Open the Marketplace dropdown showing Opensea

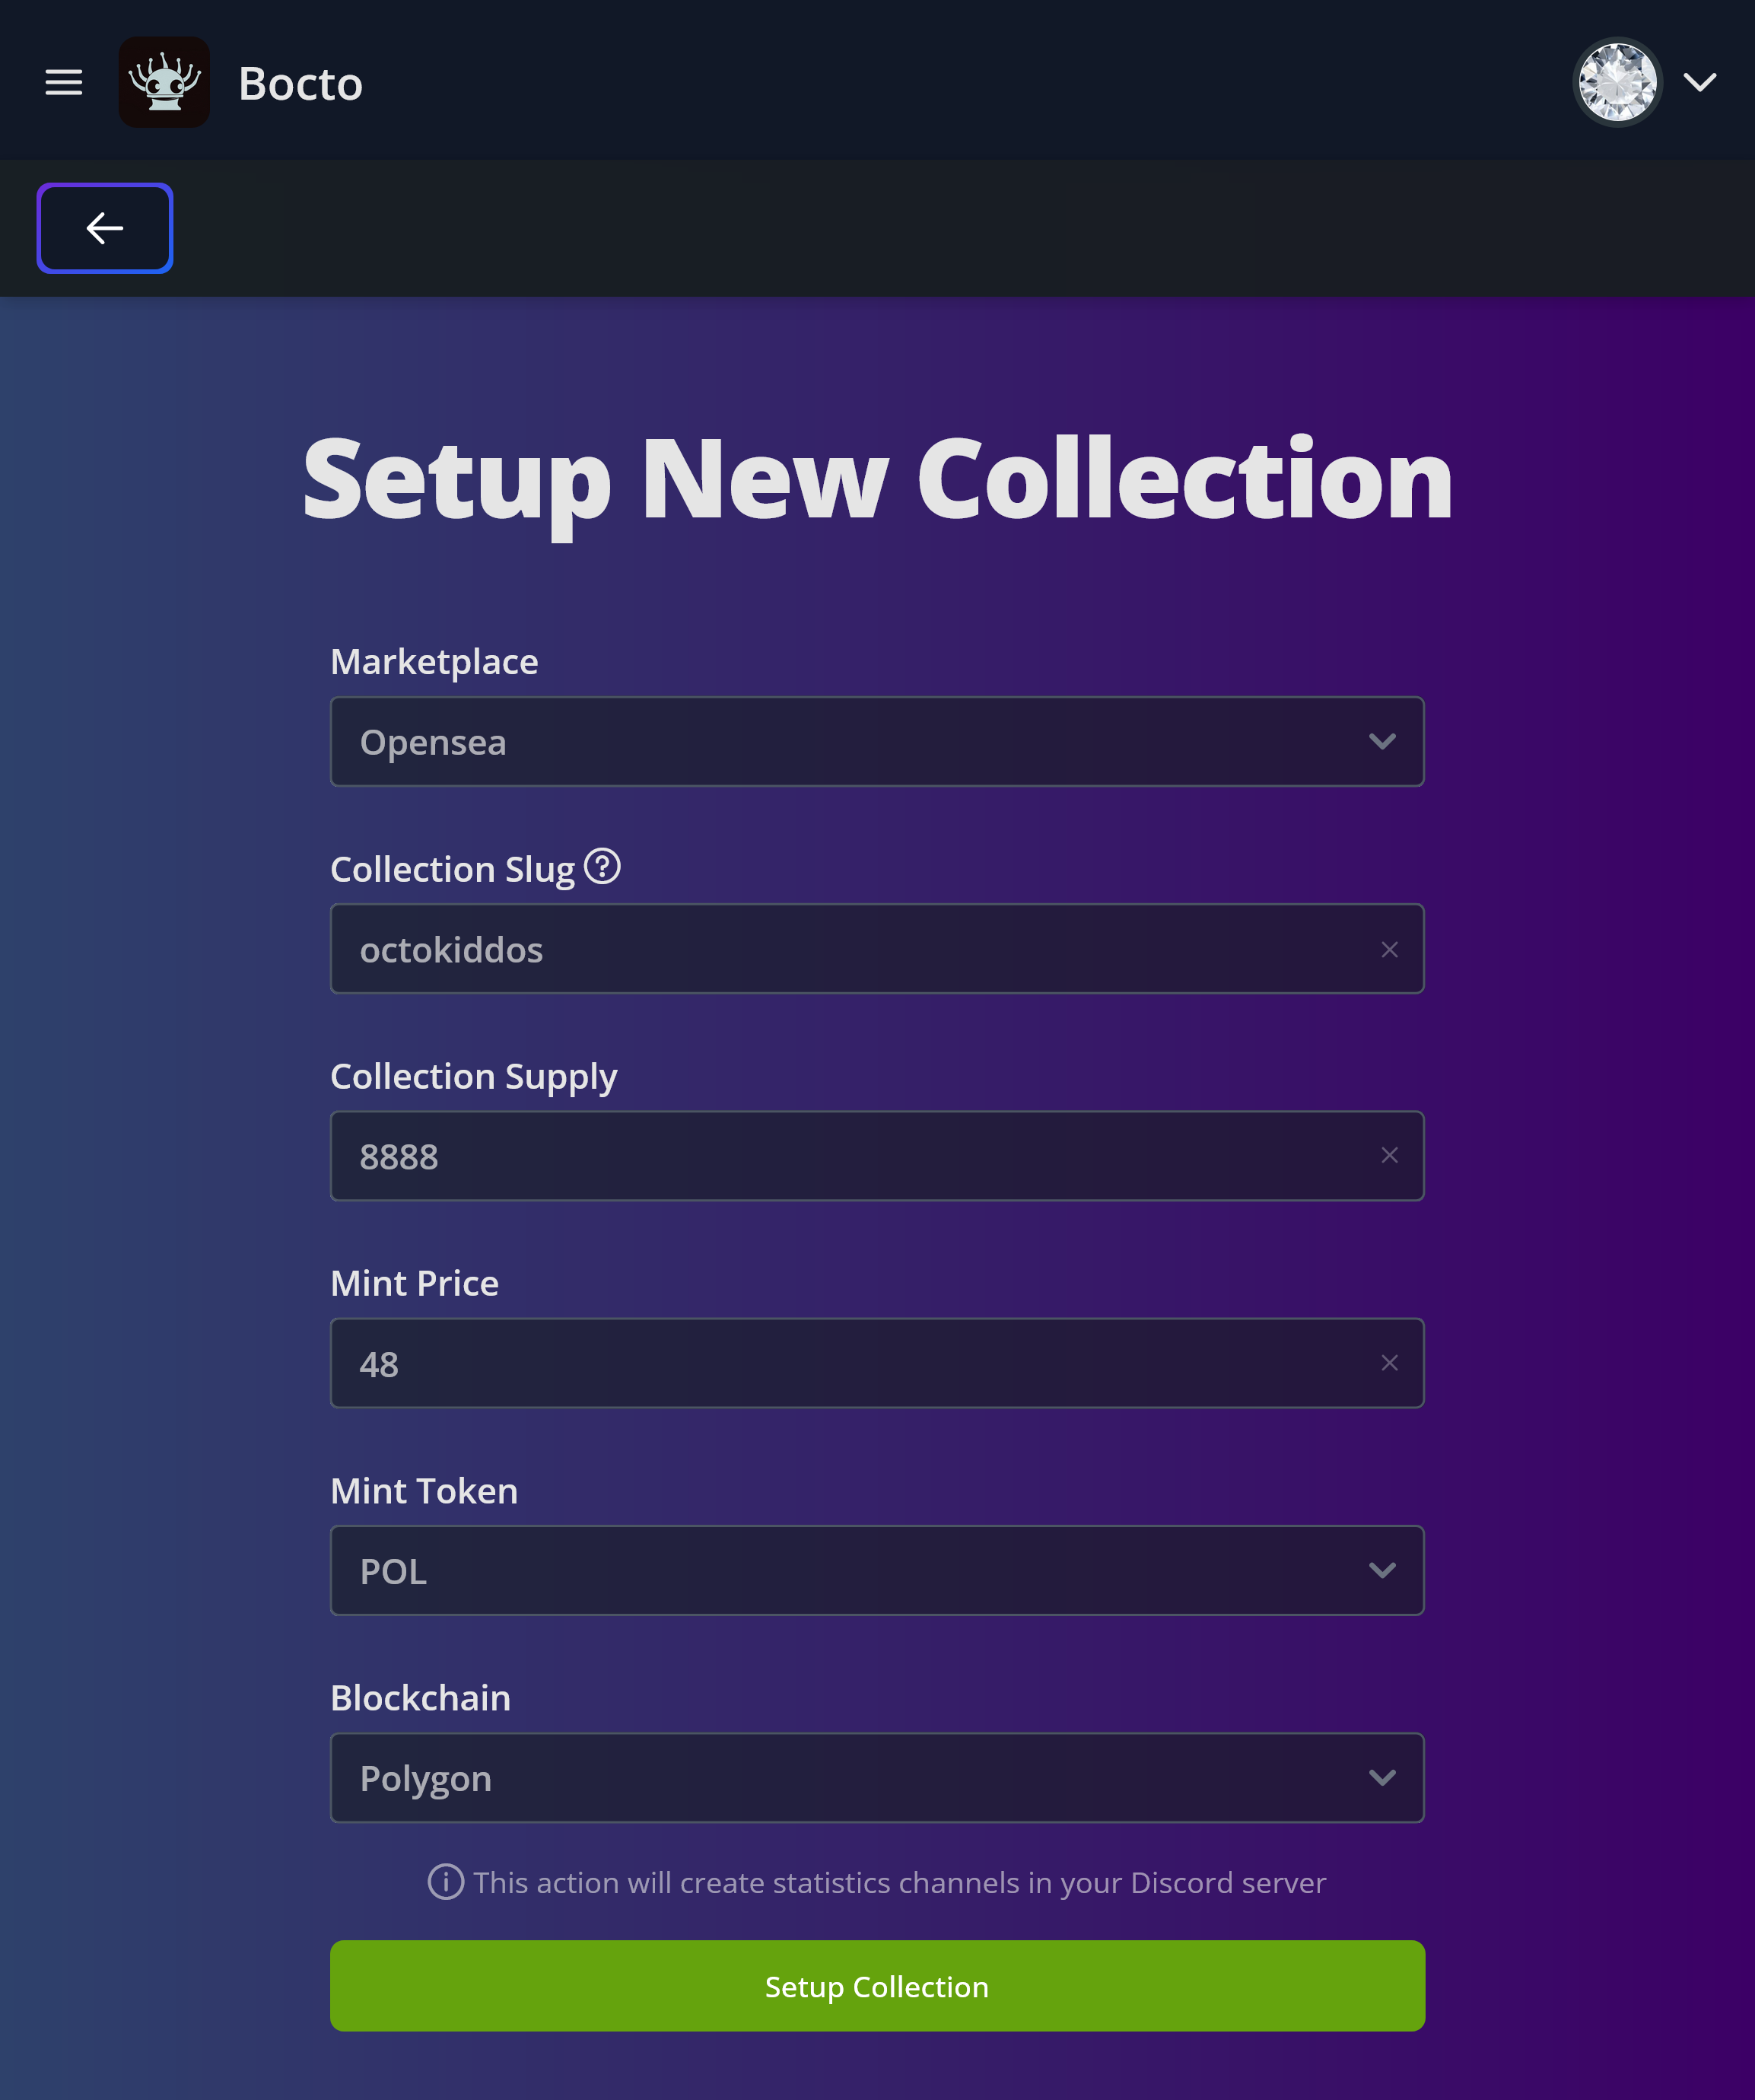[860, 741]
